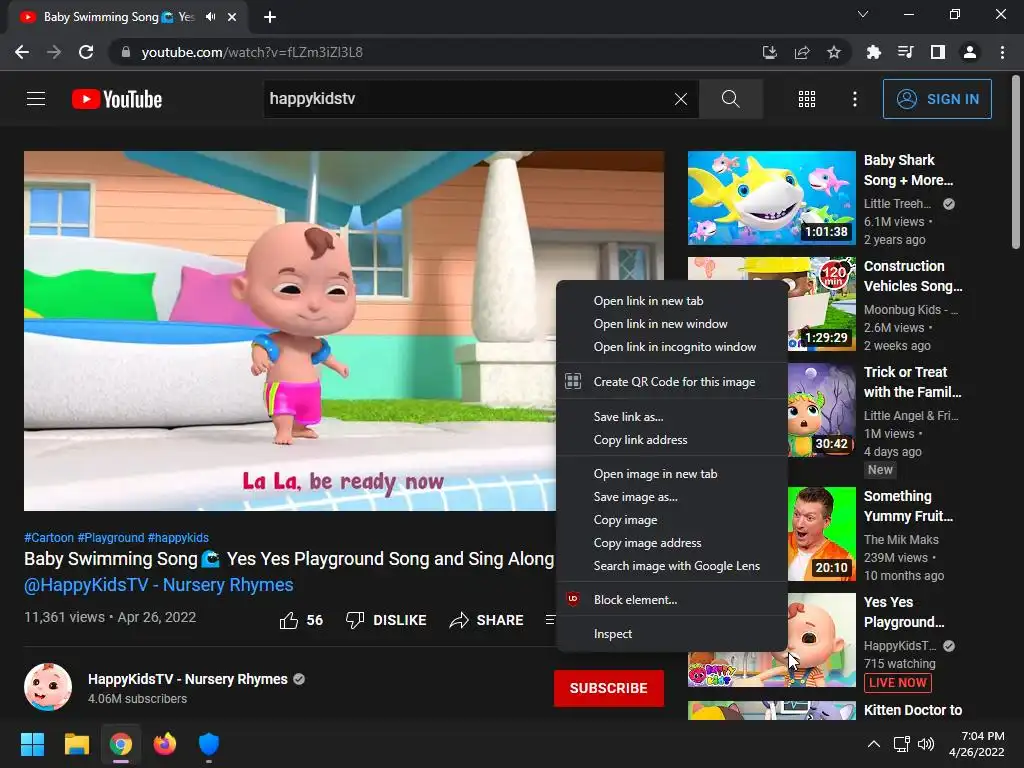Choose Search image with Google Lens

pyautogui.click(x=672, y=566)
